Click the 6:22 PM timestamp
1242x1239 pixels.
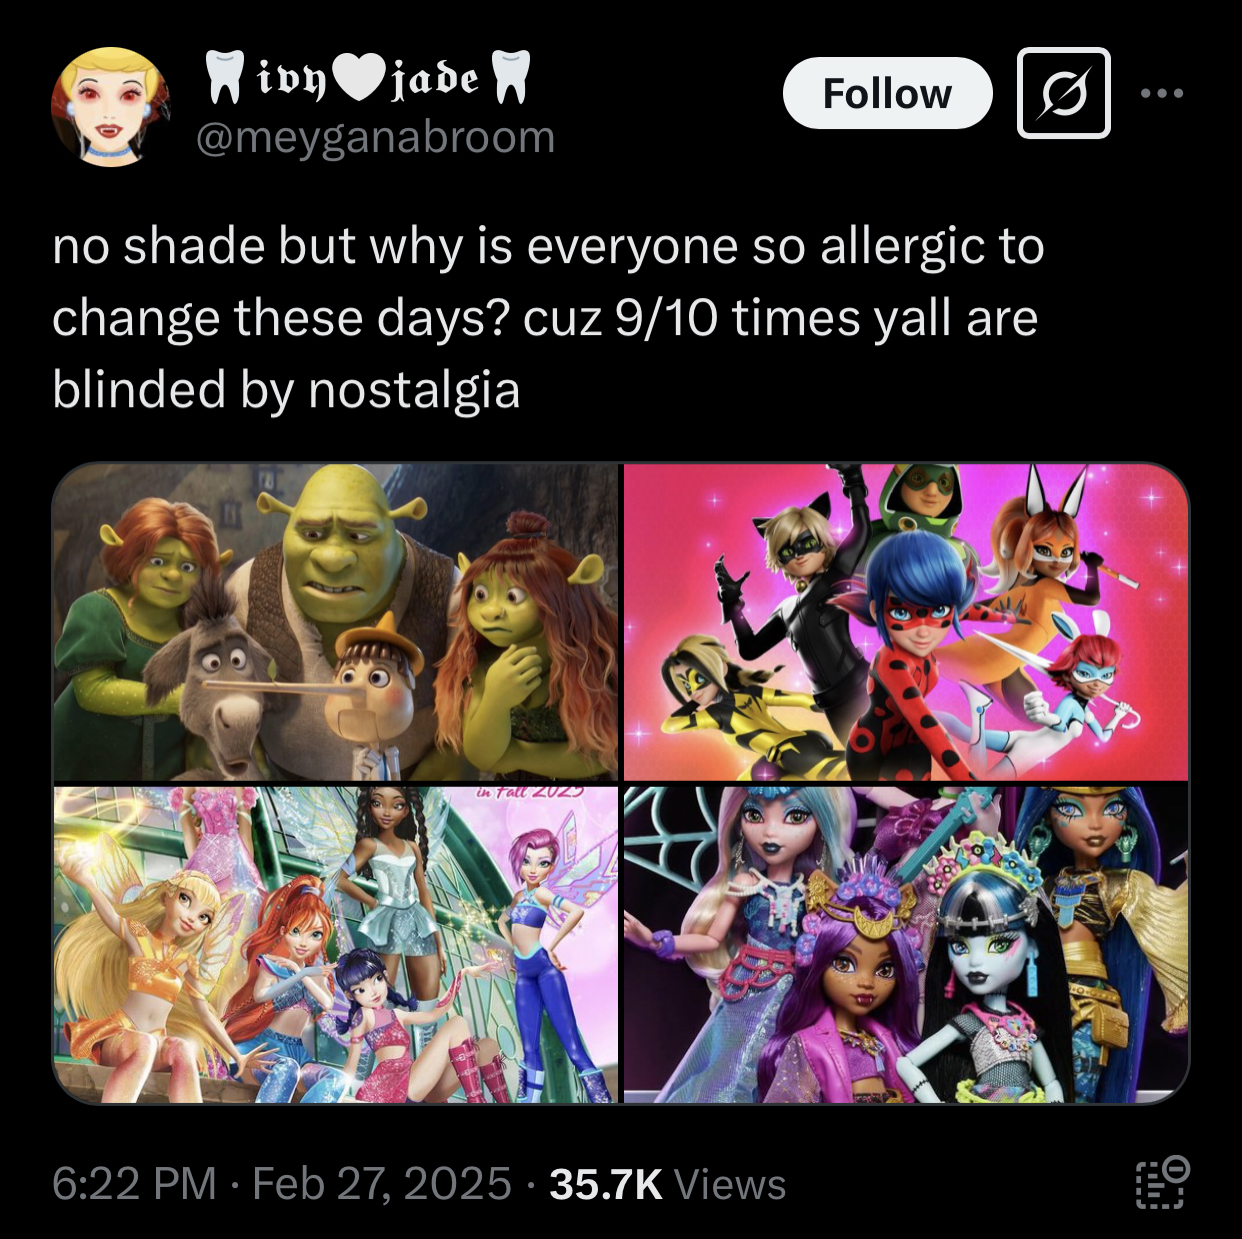[x=134, y=1184]
